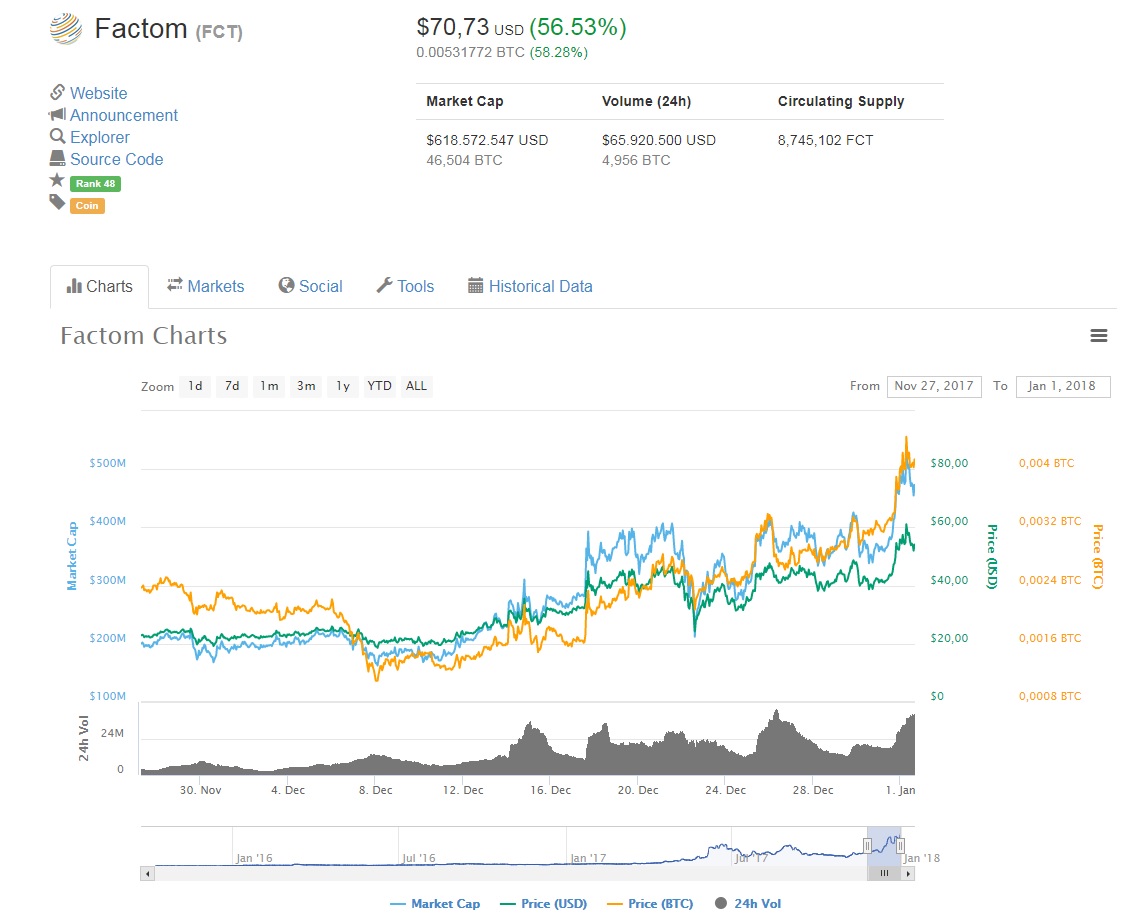
Task: Click the Price (USD) axis title
Action: (x=993, y=556)
